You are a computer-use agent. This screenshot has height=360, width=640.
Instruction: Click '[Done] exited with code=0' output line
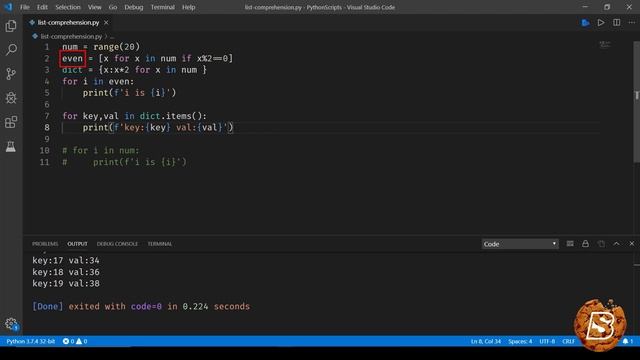(141, 307)
